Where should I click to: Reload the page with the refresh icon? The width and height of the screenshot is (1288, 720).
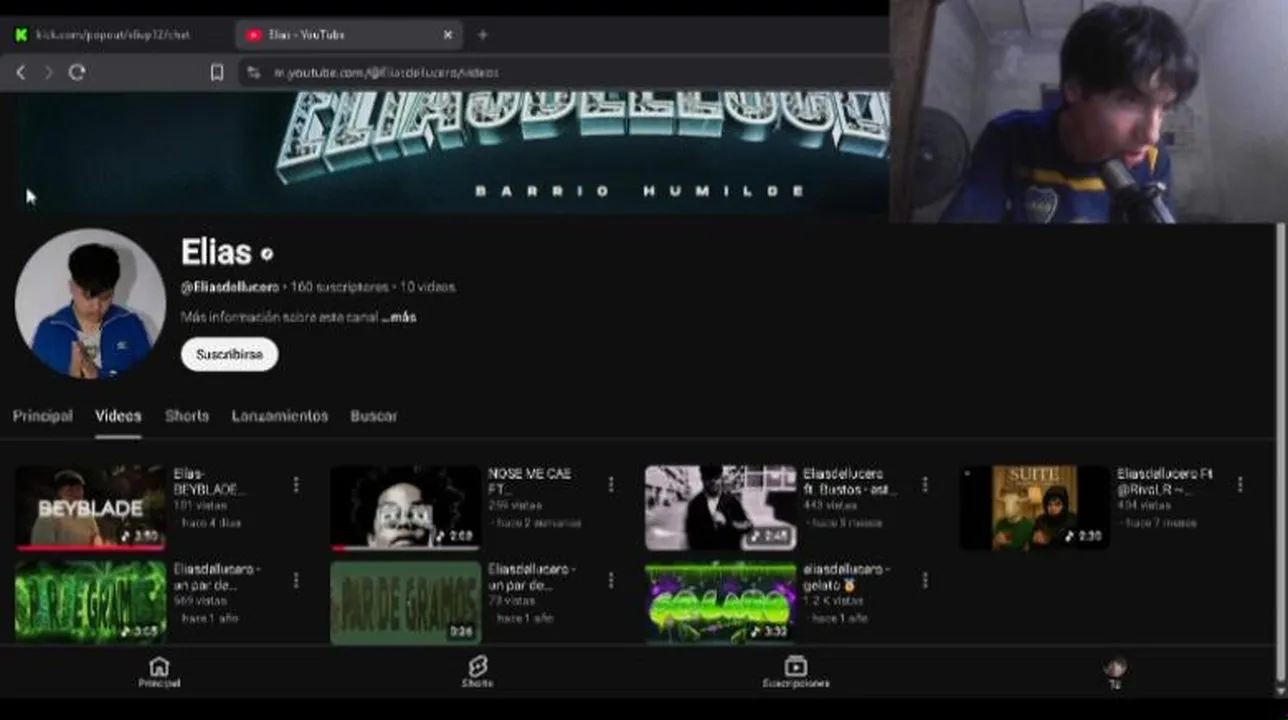point(77,72)
